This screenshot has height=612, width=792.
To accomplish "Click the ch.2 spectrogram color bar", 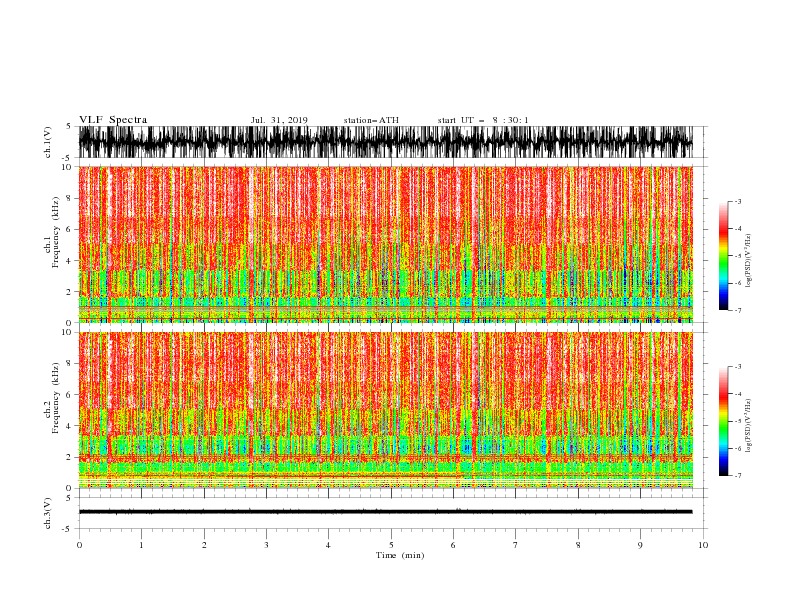I will click(723, 421).
